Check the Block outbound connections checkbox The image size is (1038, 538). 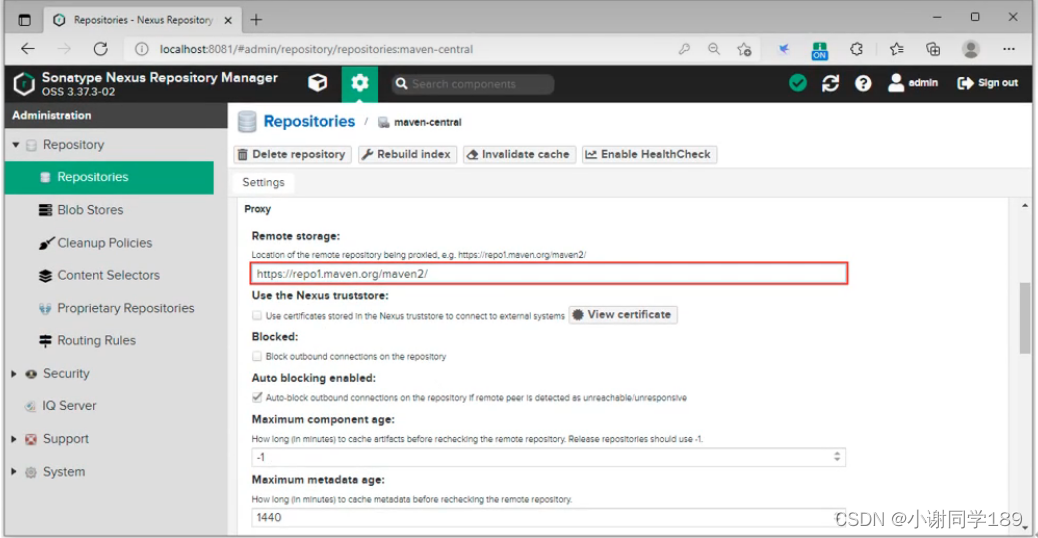pyautogui.click(x=257, y=356)
